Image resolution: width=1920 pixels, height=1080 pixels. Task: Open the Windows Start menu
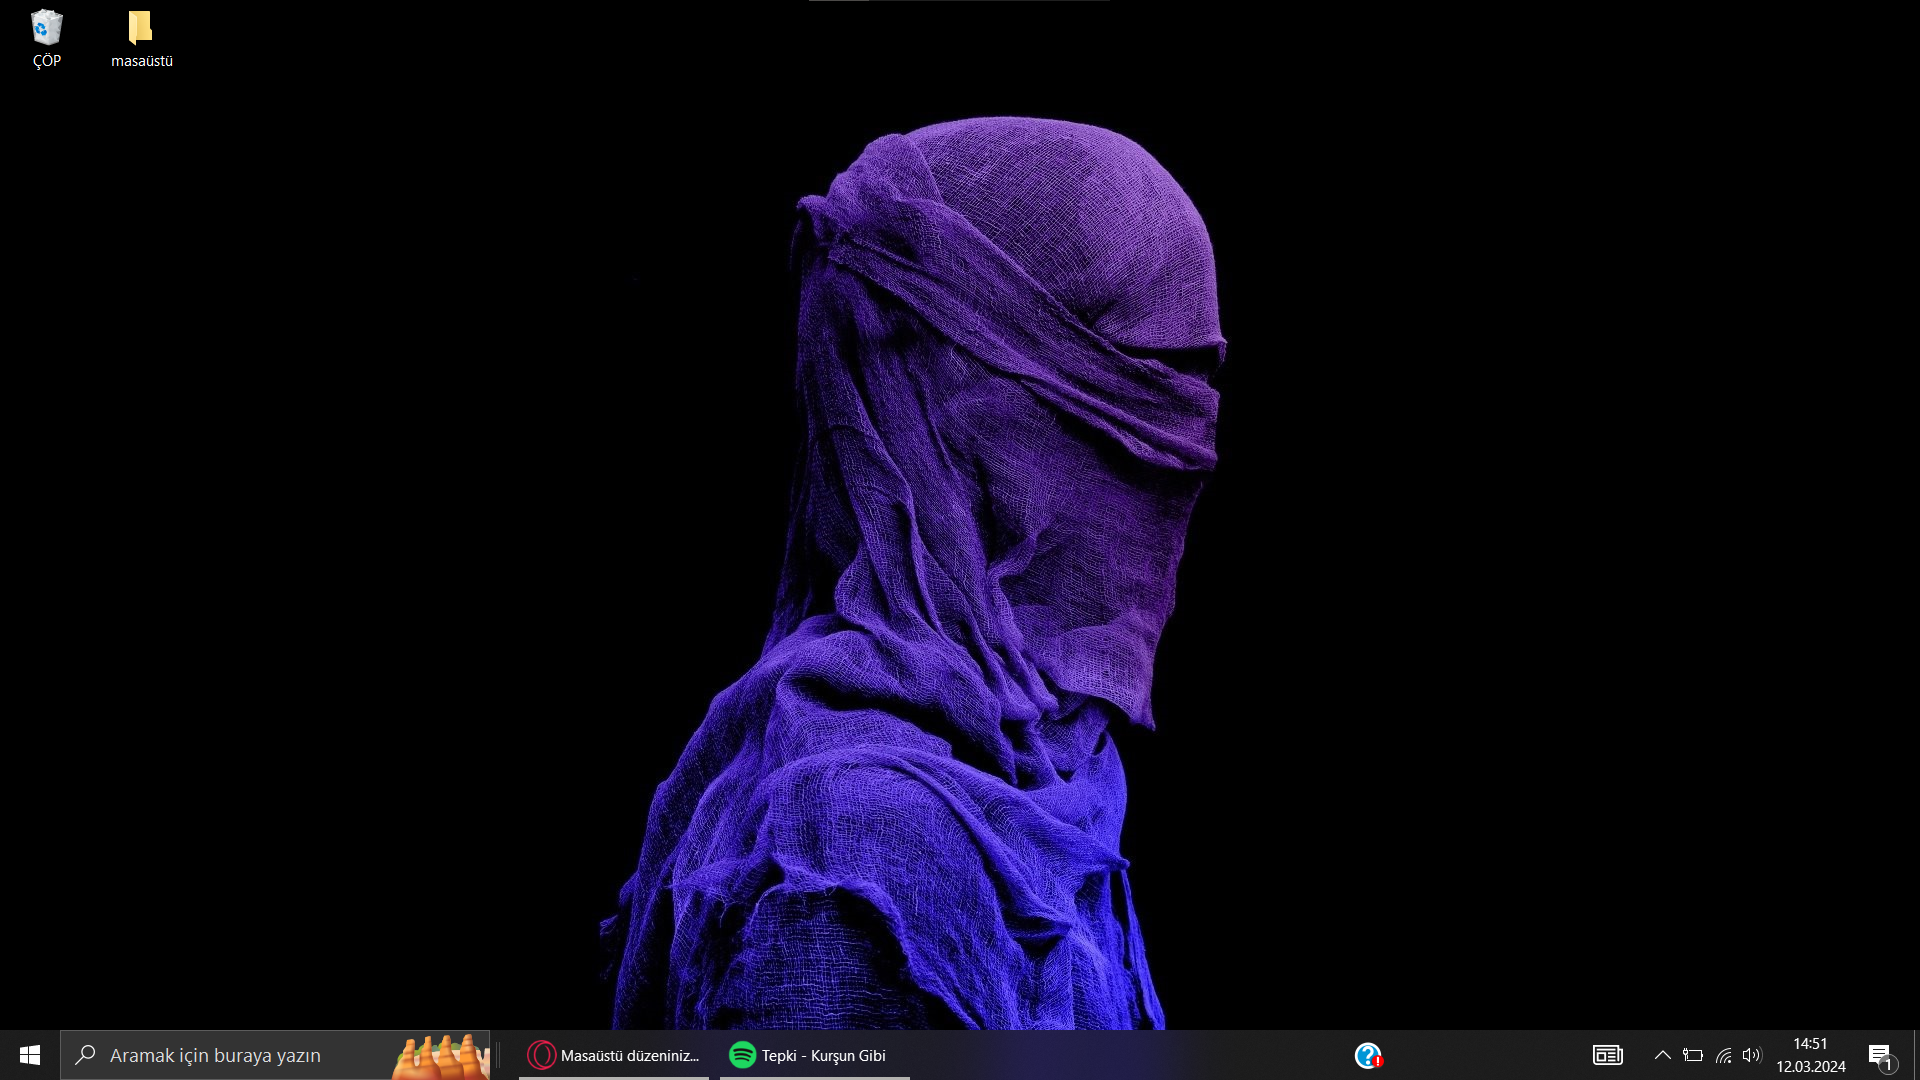[30, 1055]
